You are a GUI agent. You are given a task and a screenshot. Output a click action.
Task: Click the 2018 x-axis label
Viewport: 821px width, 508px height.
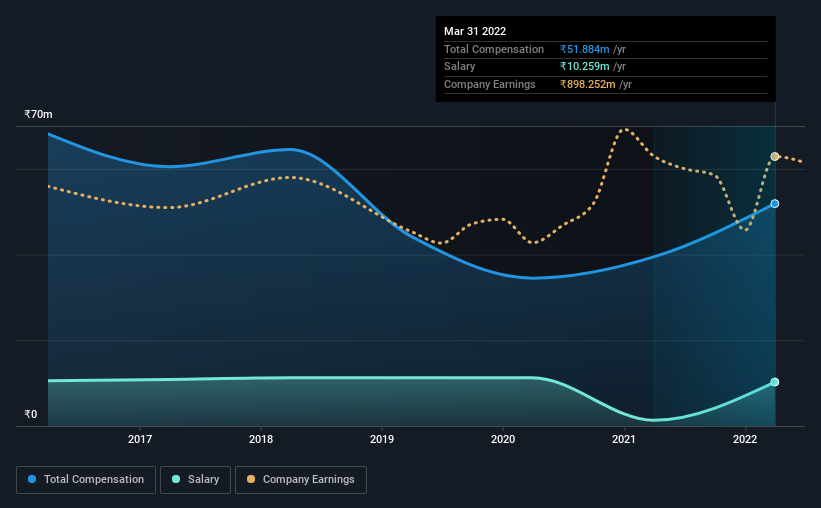point(261,439)
